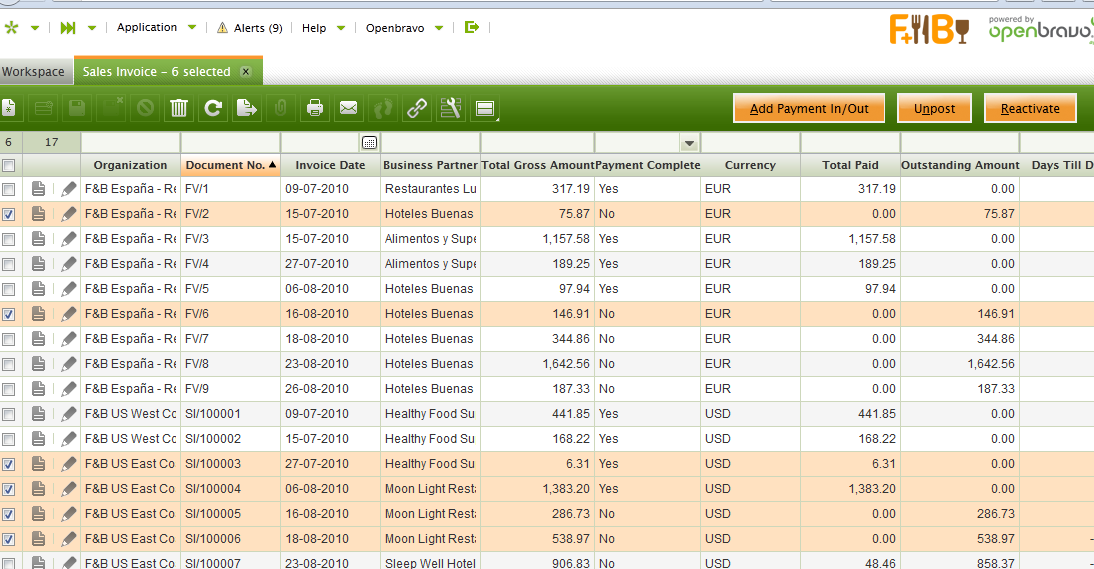Click the green logout icon

[x=472, y=28]
